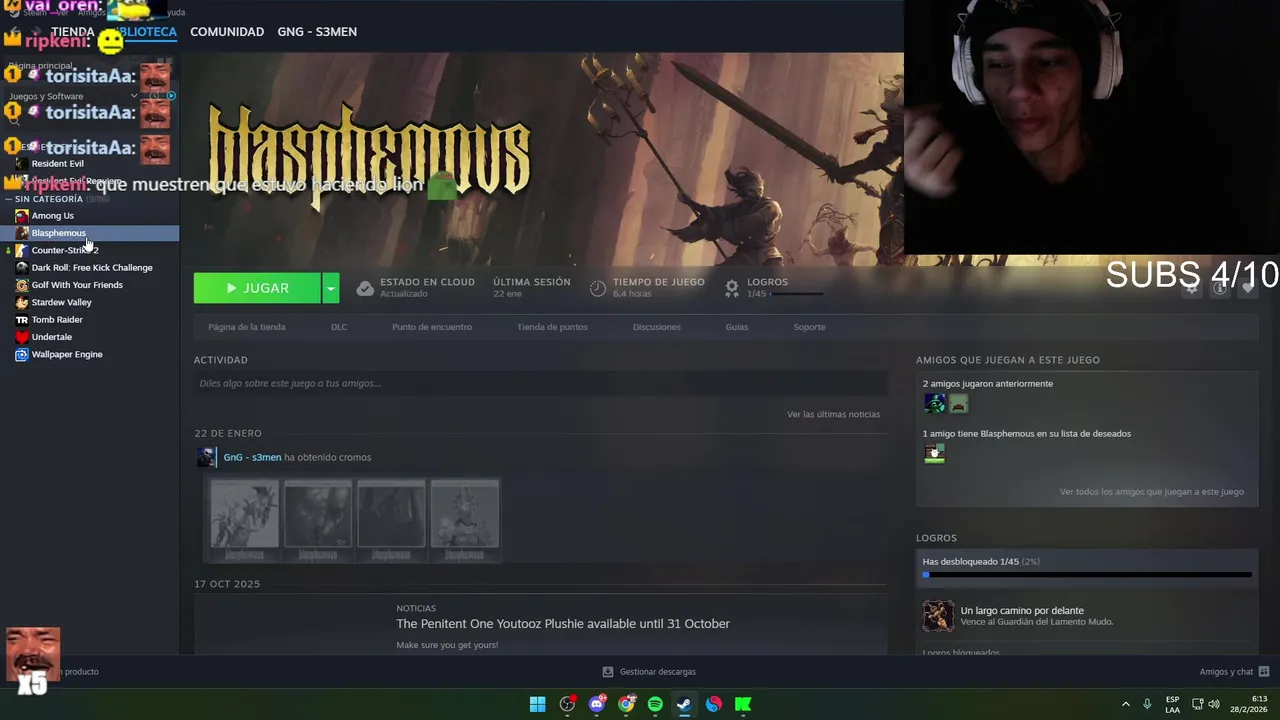This screenshot has height=720, width=1280.
Task: Select the Counter-Strike 2 library icon
Action: (x=21, y=250)
